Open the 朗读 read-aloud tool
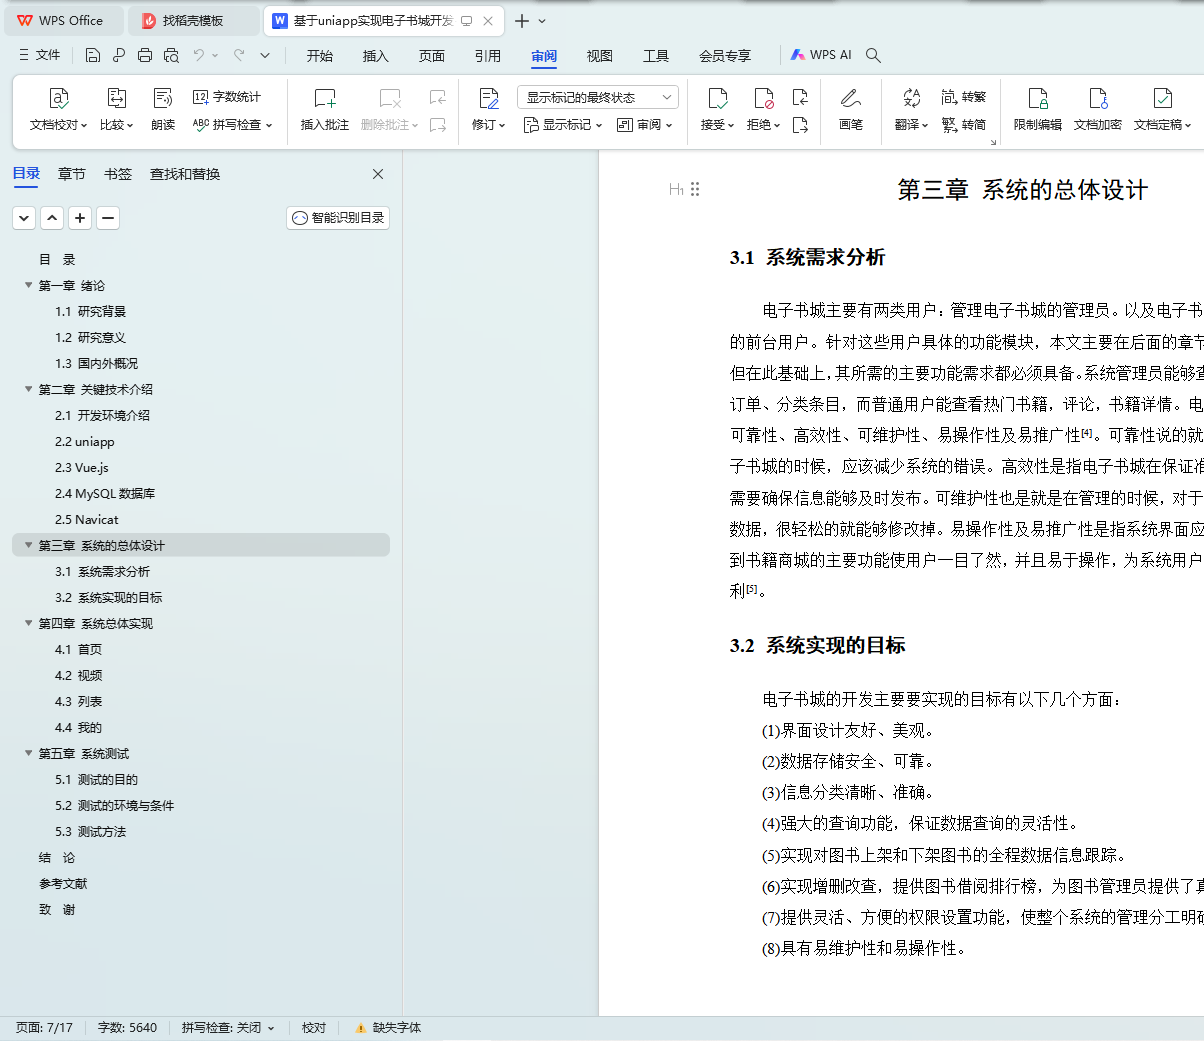Viewport: 1204px width, 1041px height. coord(163,99)
